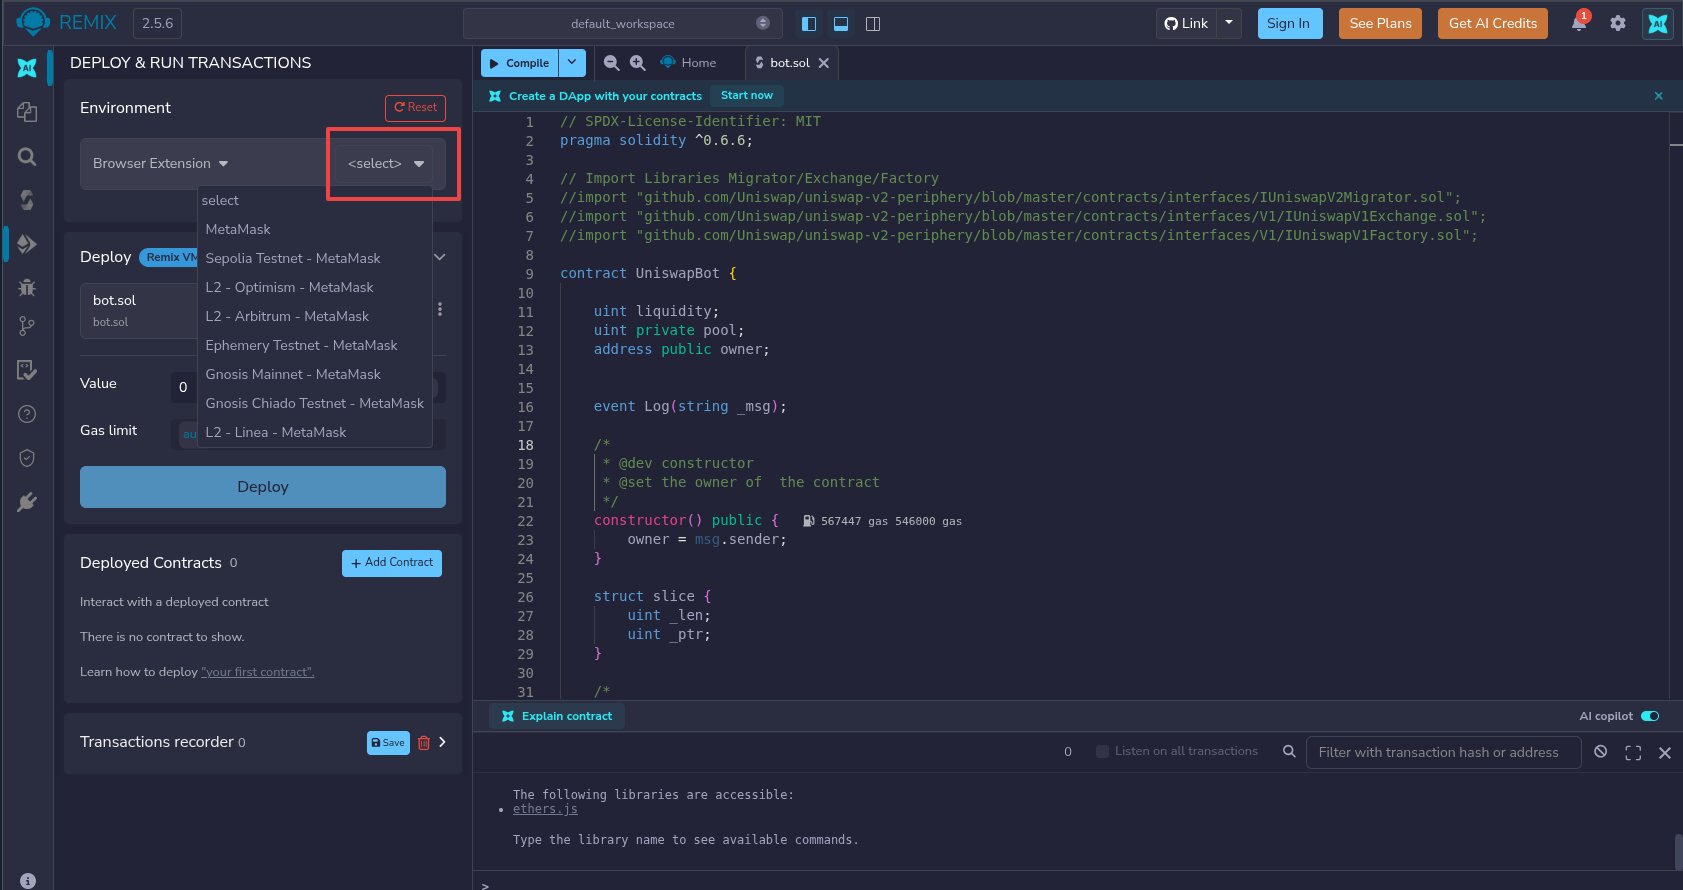
Task: Choose Gnosis Mainnet - MetaMask option
Action: 293,374
